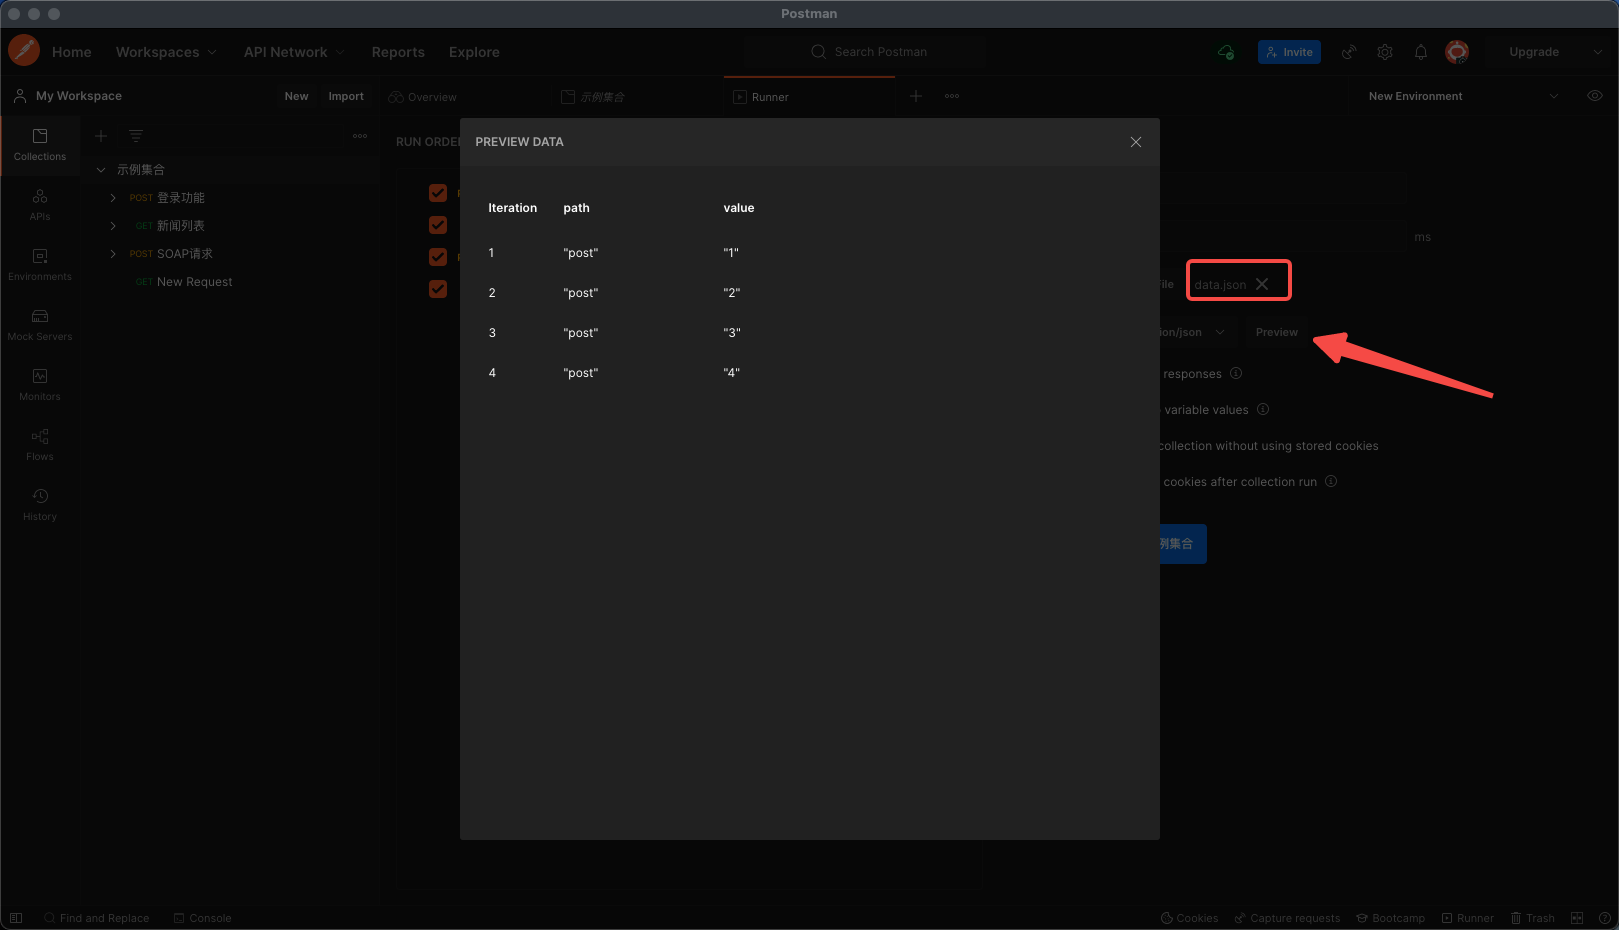The height and width of the screenshot is (930, 1619).
Task: Open the user avatar menu
Action: 1457,52
